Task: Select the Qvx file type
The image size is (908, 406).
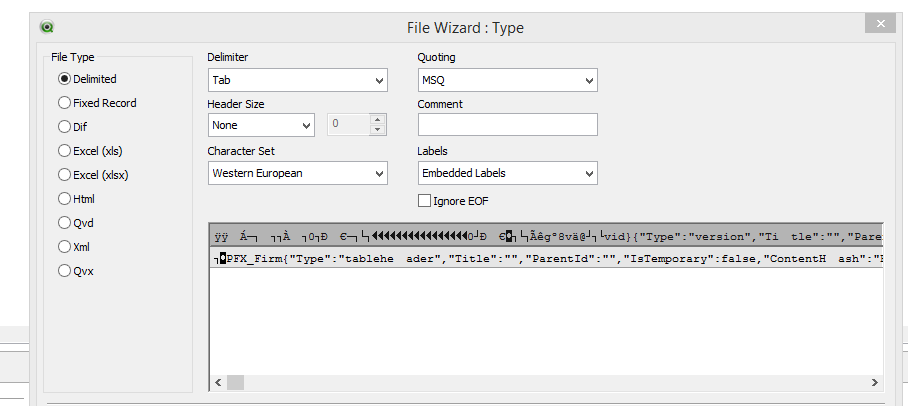Action: (65, 271)
